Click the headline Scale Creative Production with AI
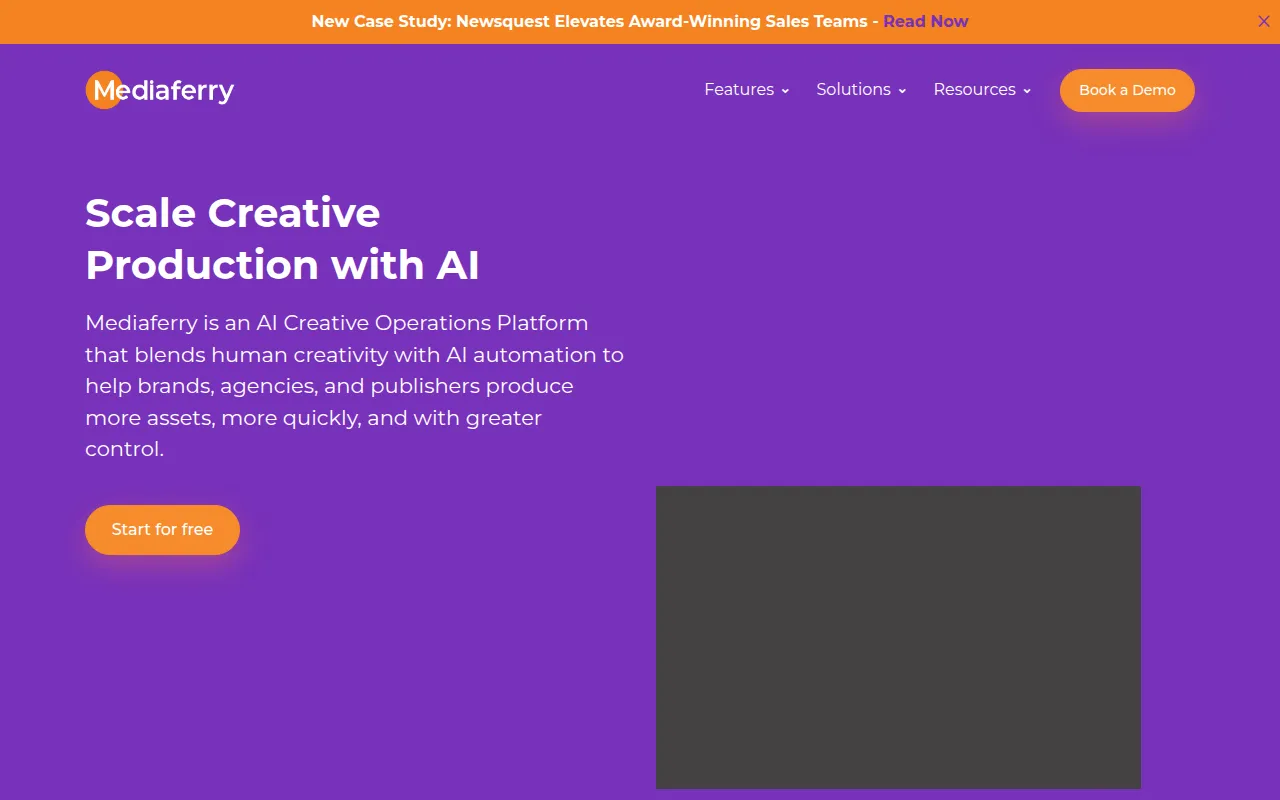1280x800 pixels. pos(283,239)
